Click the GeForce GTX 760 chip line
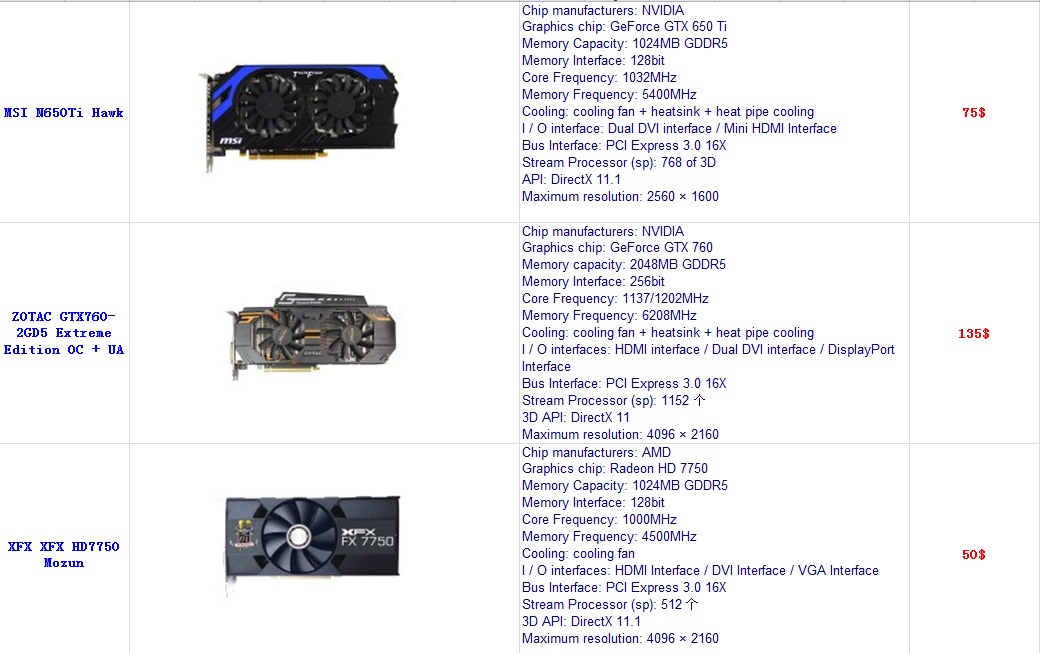The width and height of the screenshot is (1040, 653). click(617, 247)
